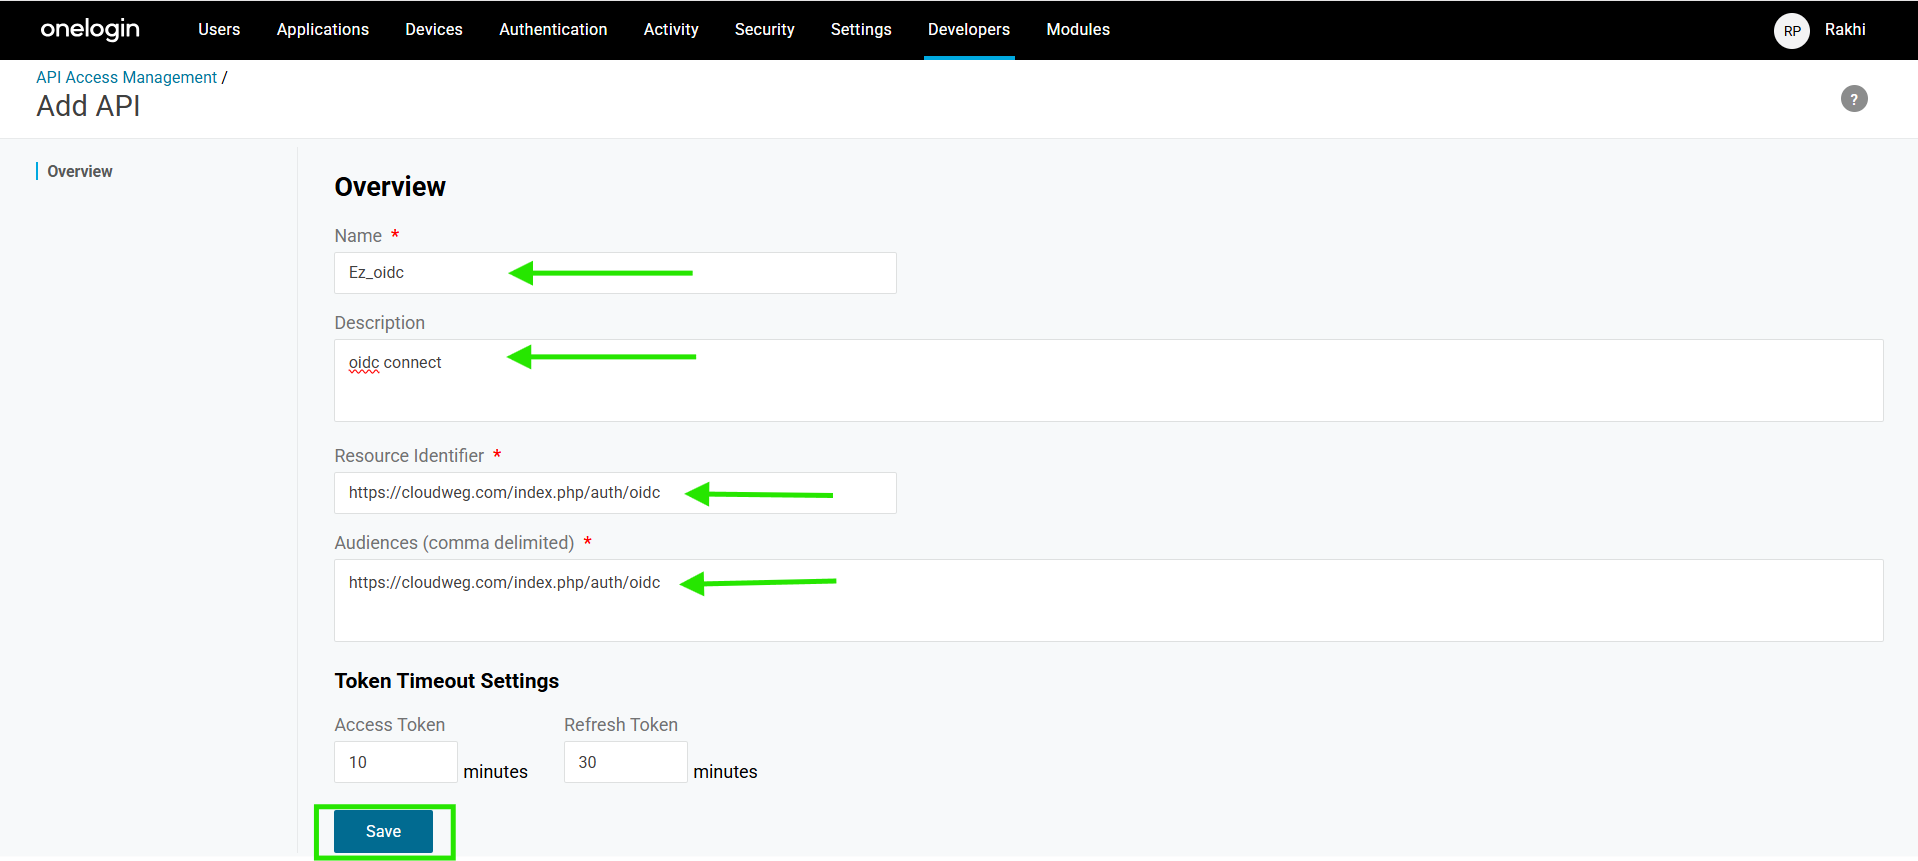Viewport: 1918px width, 861px height.
Task: Click the Add API page title
Action: 88,106
